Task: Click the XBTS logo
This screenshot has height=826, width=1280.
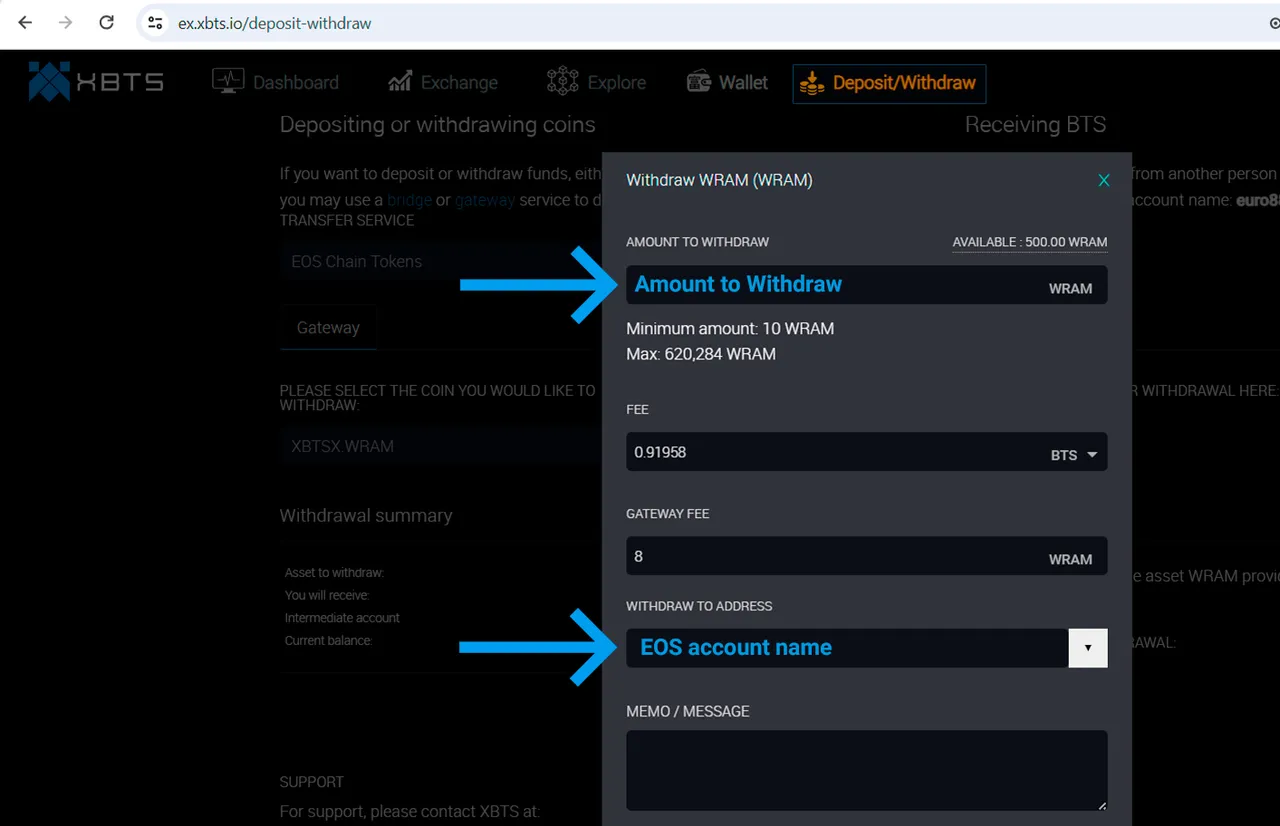Action: click(x=96, y=82)
